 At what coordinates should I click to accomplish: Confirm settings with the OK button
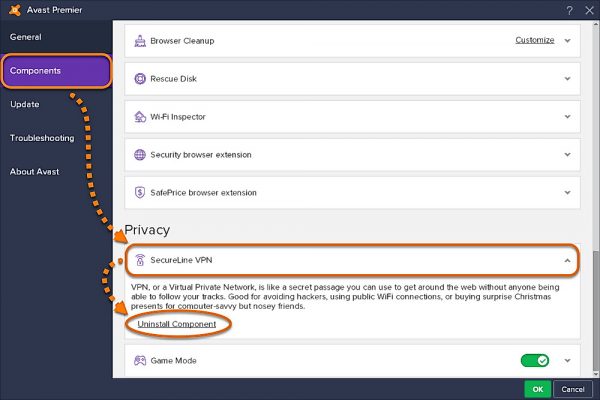[538, 389]
